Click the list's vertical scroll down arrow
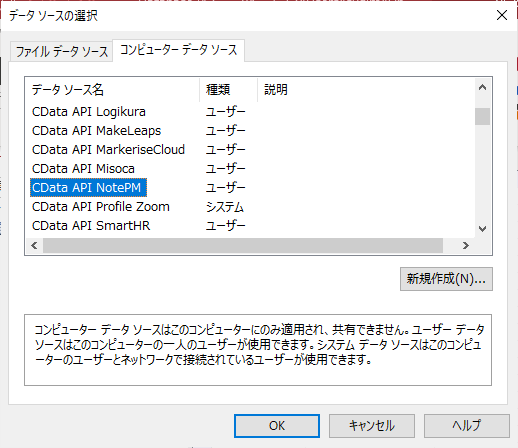 pyautogui.click(x=482, y=229)
